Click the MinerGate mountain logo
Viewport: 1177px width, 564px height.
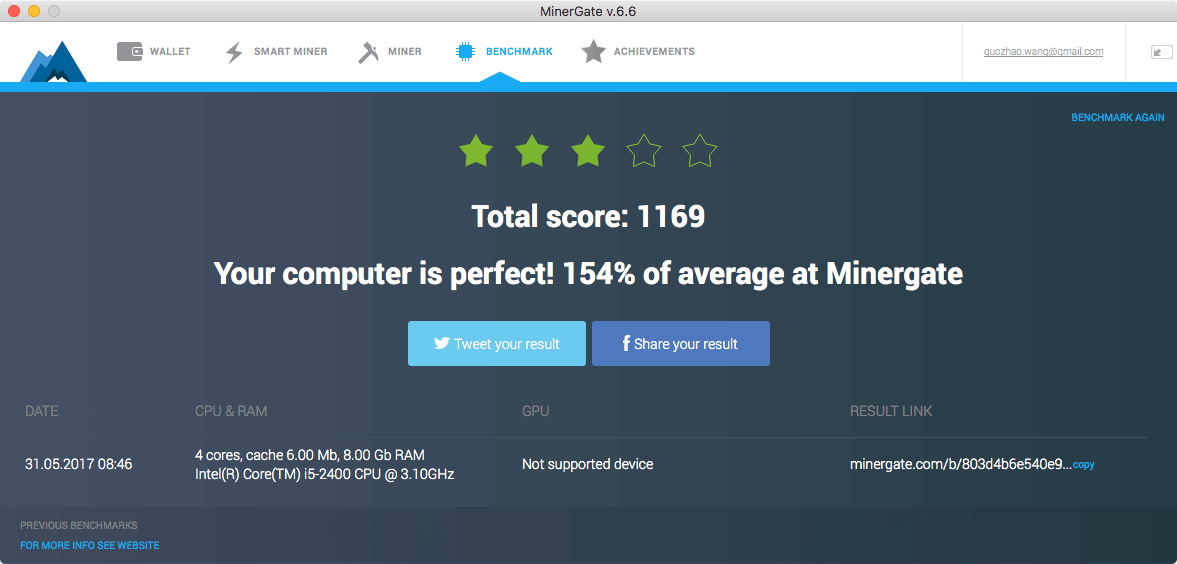53,62
